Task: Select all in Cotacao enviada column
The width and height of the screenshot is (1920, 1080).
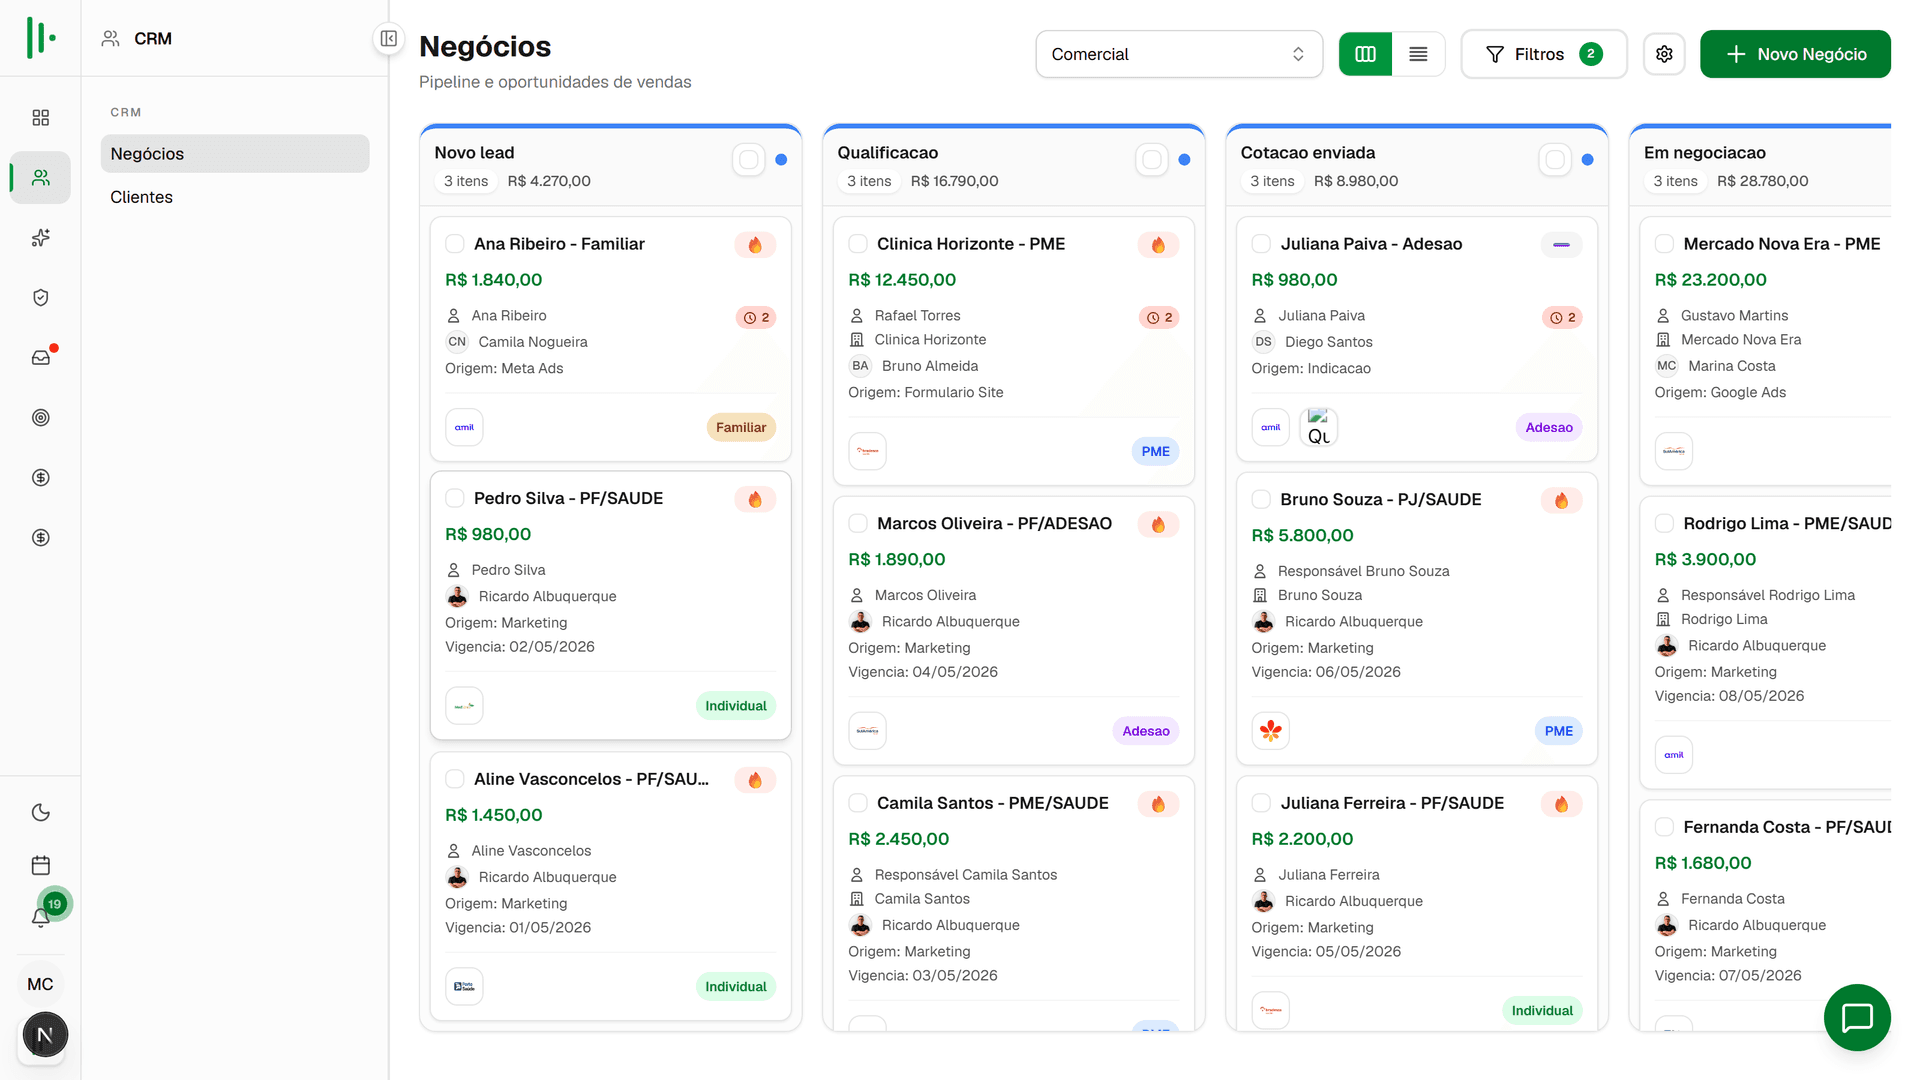Action: tap(1555, 160)
